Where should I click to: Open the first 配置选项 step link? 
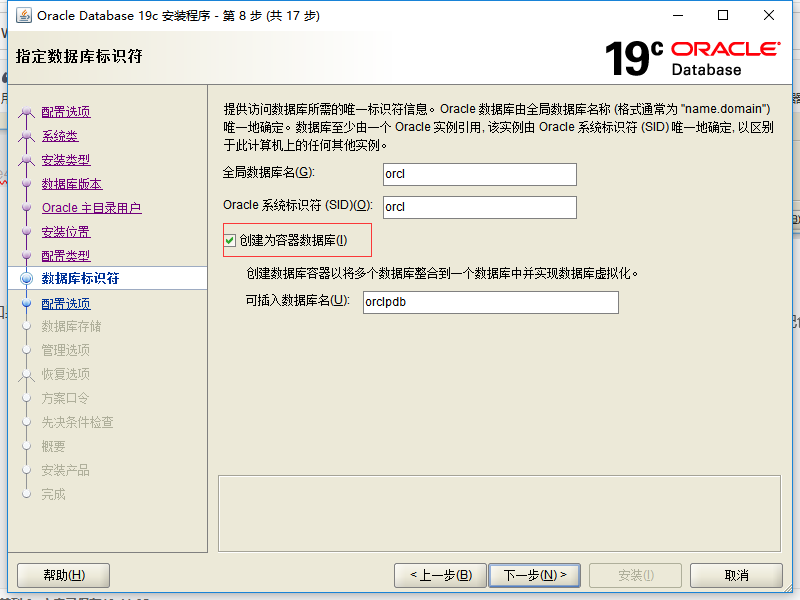tap(66, 112)
